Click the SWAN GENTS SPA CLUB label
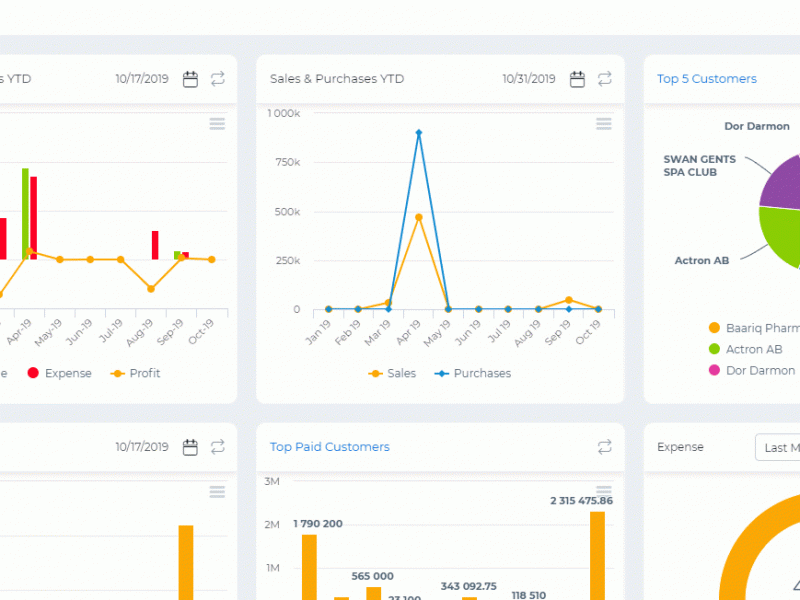 (x=699, y=166)
